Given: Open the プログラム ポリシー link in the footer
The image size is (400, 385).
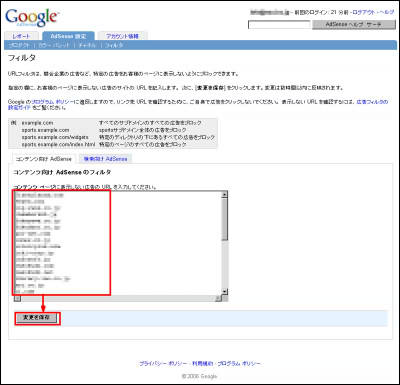Looking at the screenshot, I should pos(239,364).
